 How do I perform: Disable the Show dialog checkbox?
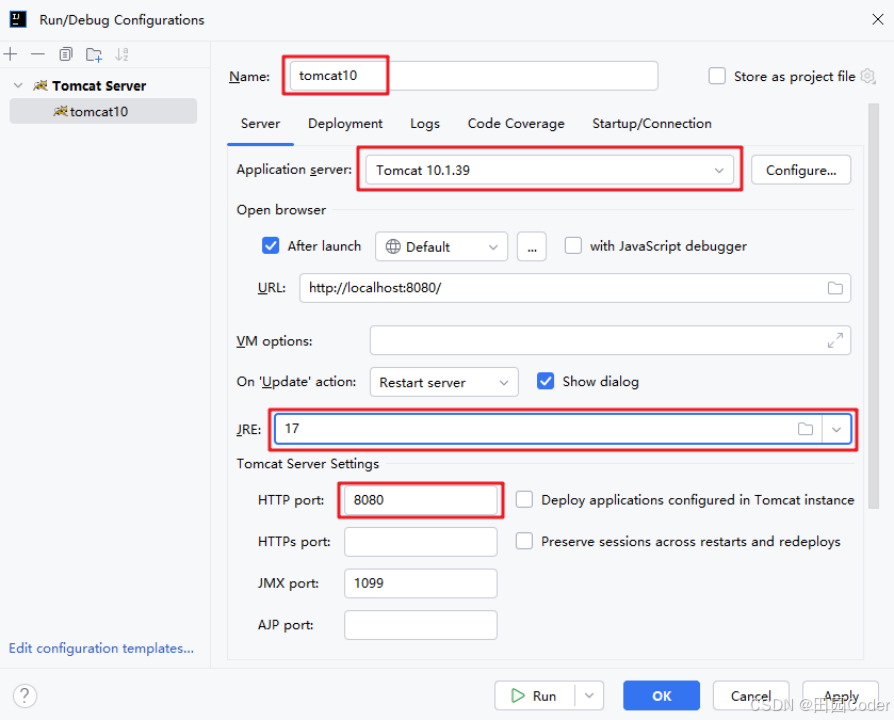(546, 380)
